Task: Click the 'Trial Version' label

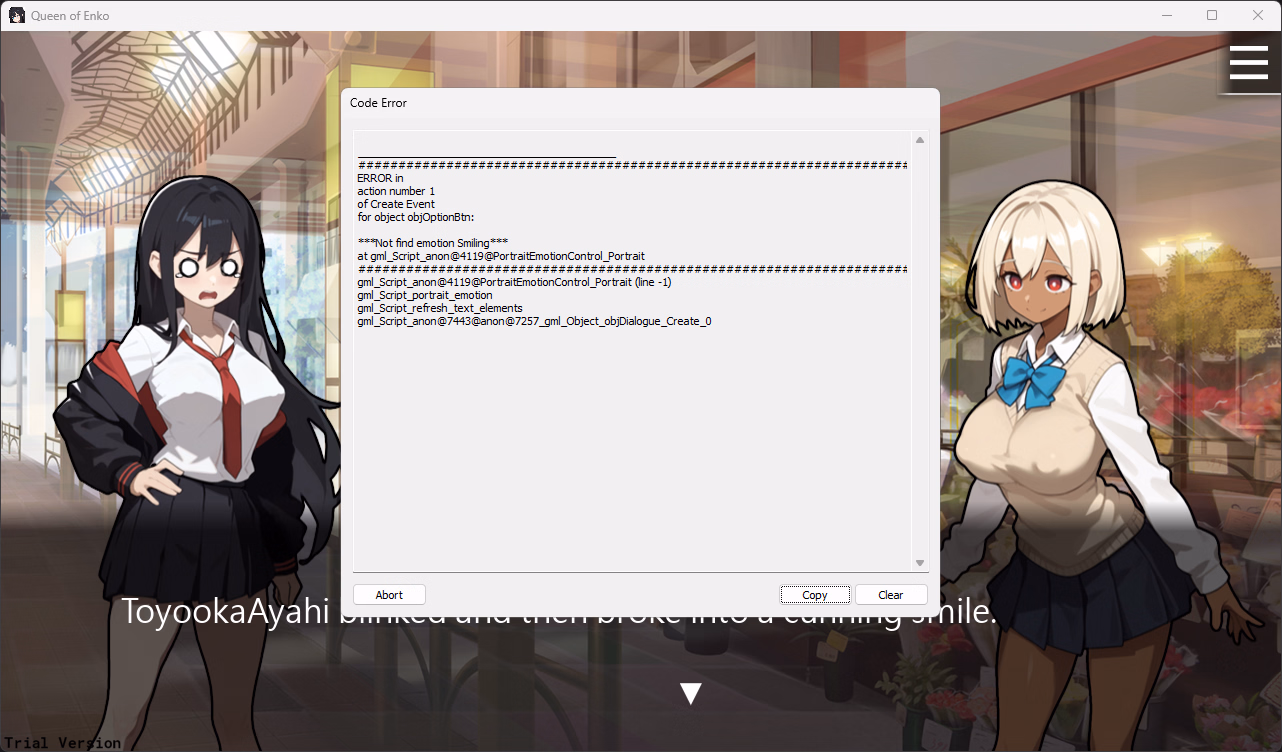Action: pos(62,743)
